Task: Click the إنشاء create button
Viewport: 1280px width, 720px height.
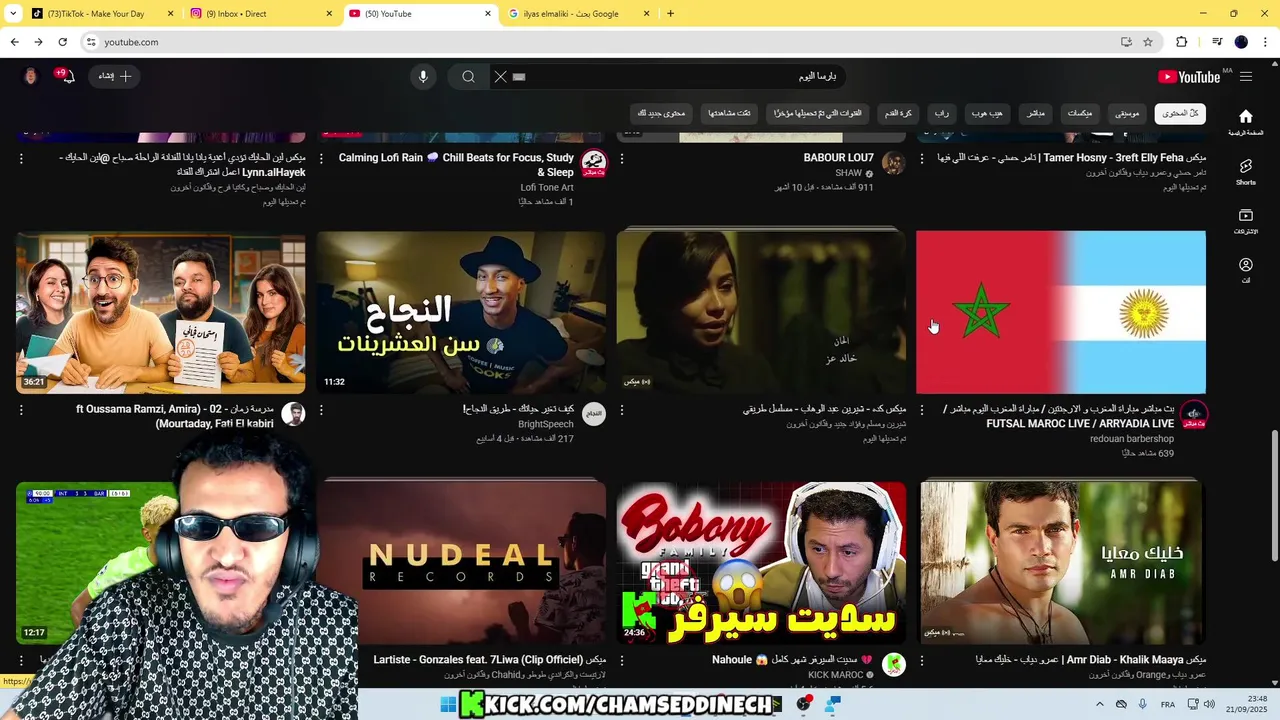Action: pyautogui.click(x=115, y=76)
